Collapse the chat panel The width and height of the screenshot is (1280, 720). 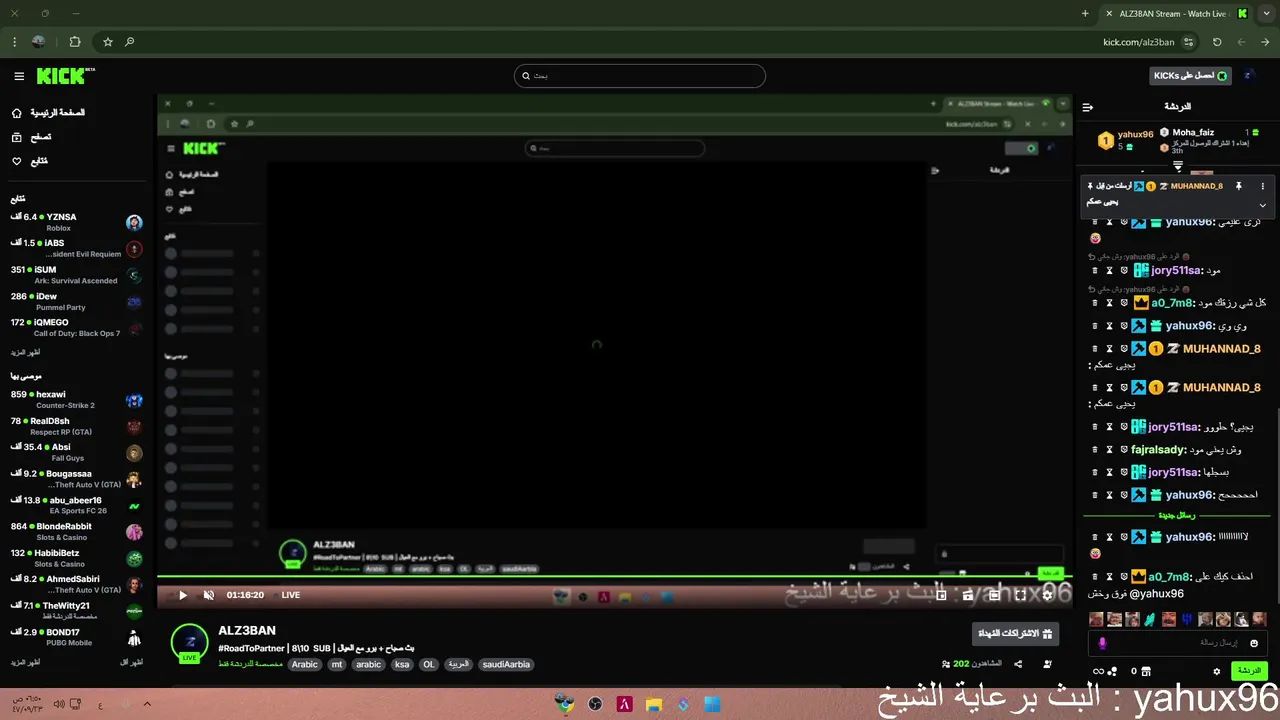(1088, 107)
